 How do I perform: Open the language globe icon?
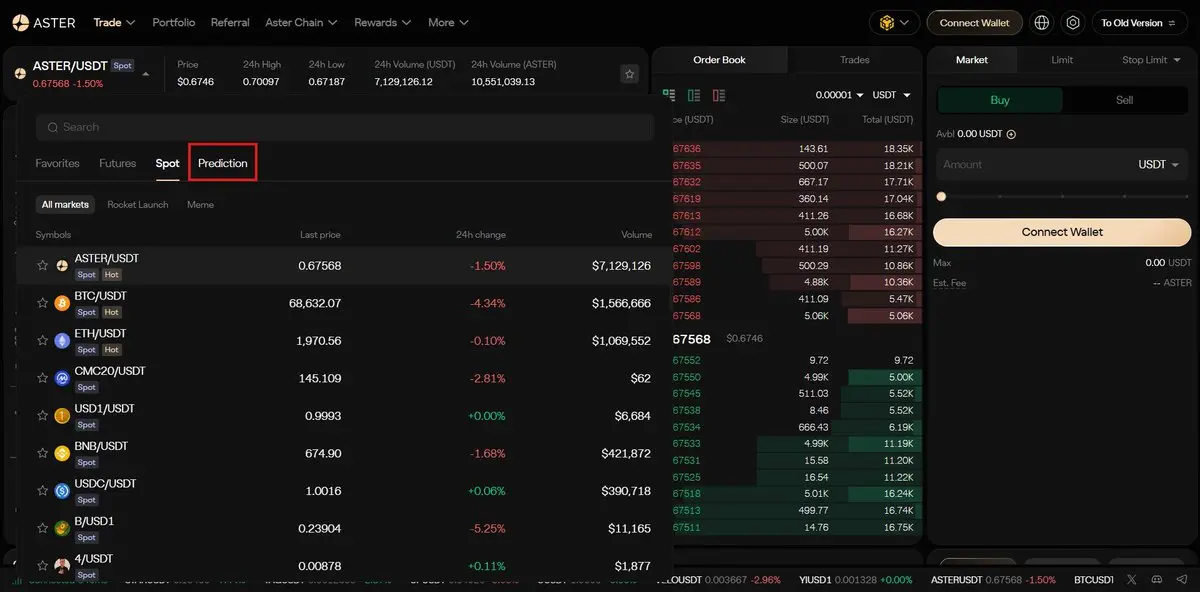[x=1042, y=22]
